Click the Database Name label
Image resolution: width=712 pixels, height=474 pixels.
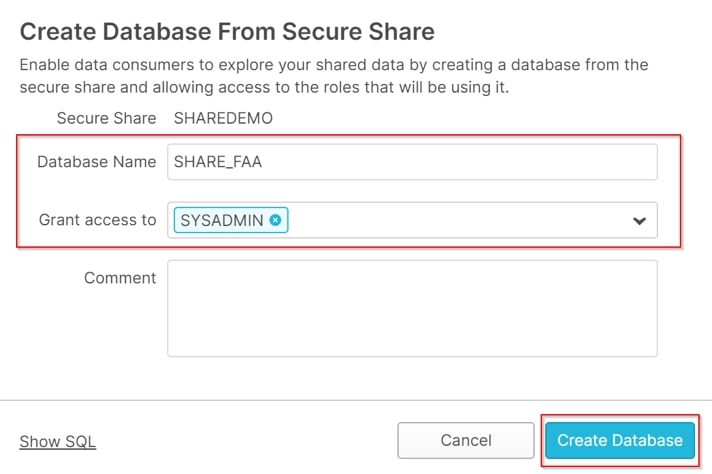[x=97, y=162]
